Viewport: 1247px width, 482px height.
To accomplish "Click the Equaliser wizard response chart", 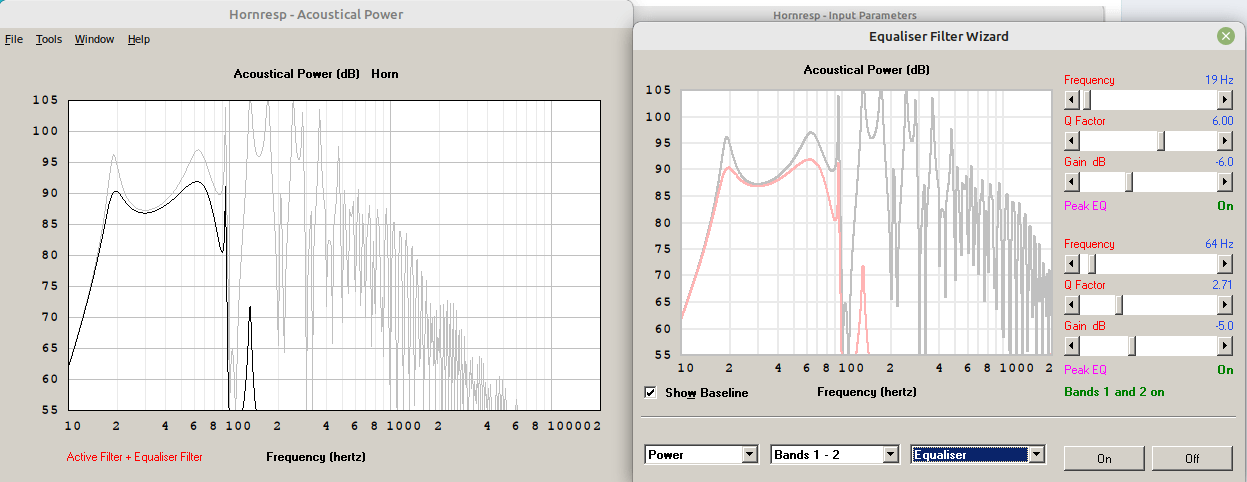I will [x=866, y=222].
